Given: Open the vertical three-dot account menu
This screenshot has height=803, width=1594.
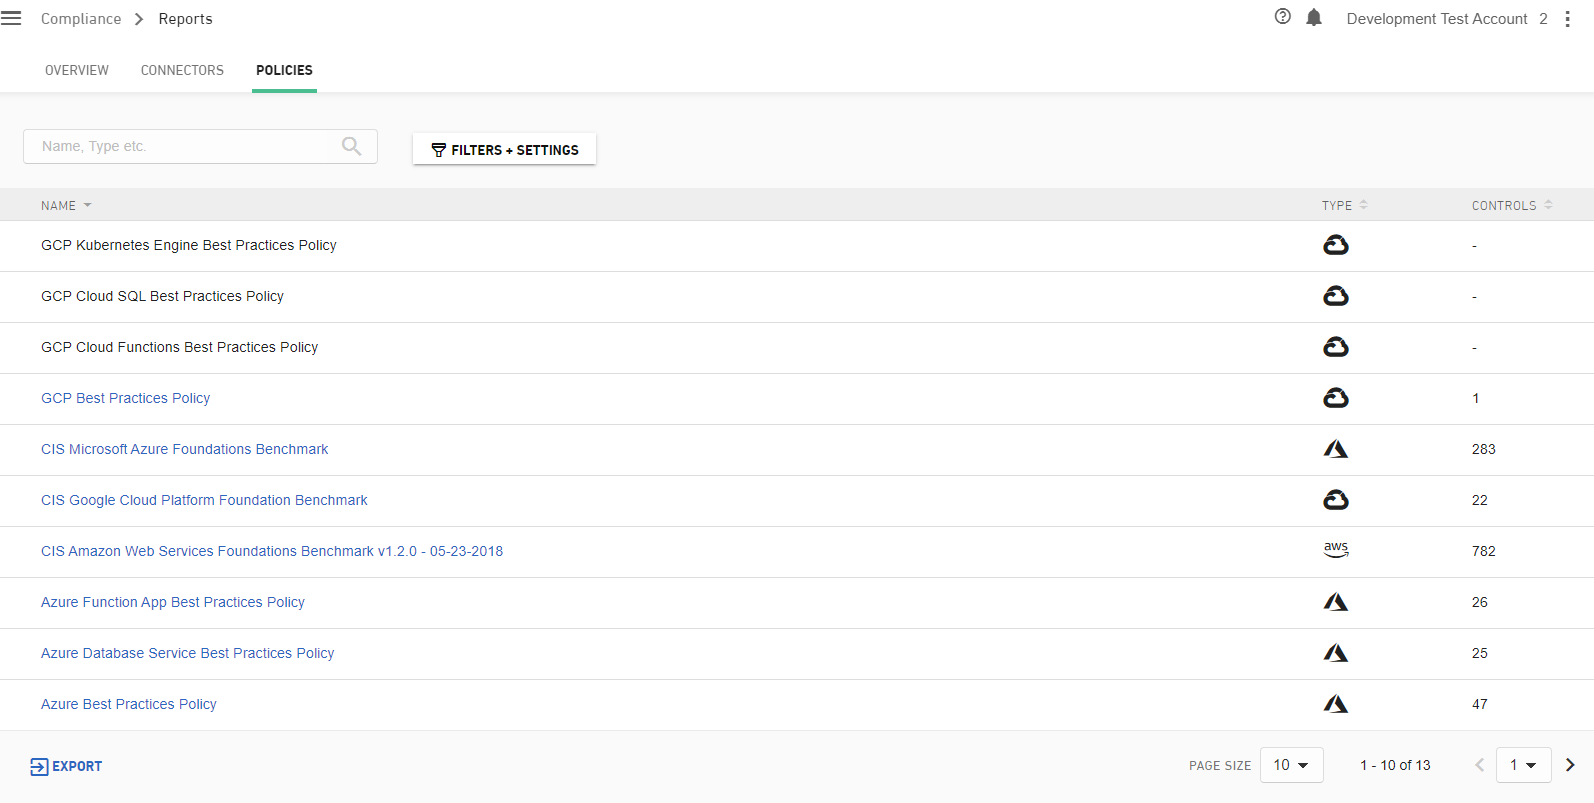Looking at the screenshot, I should 1567,19.
